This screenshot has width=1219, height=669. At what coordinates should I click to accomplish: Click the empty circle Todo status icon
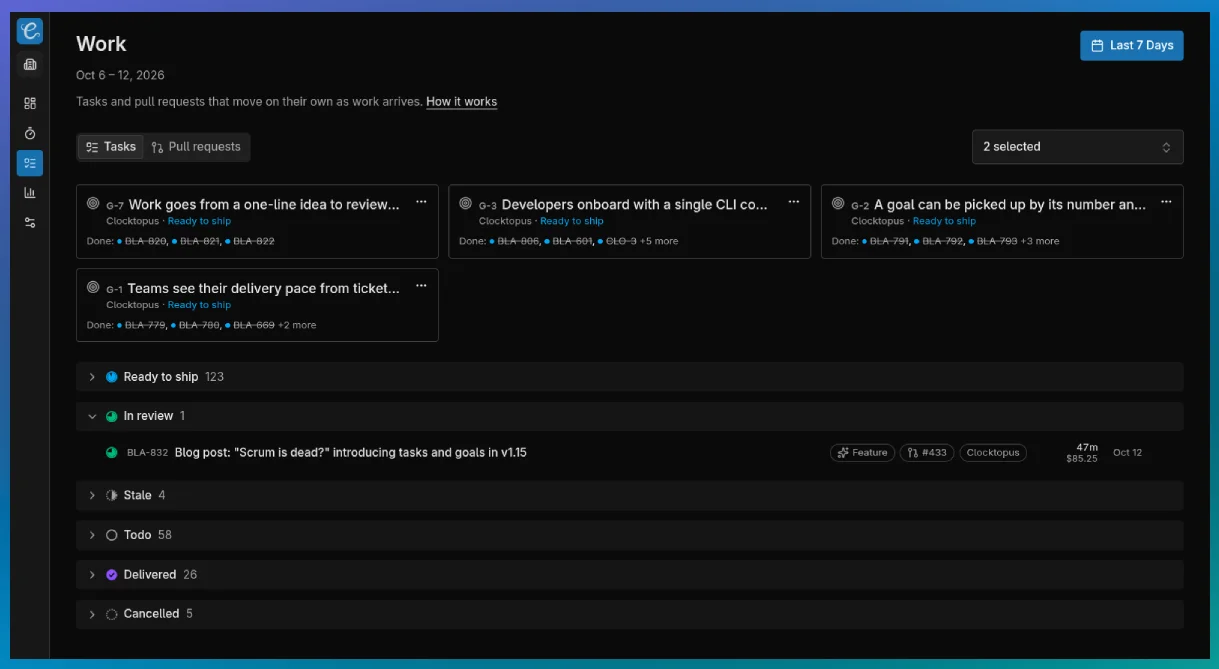pos(112,535)
